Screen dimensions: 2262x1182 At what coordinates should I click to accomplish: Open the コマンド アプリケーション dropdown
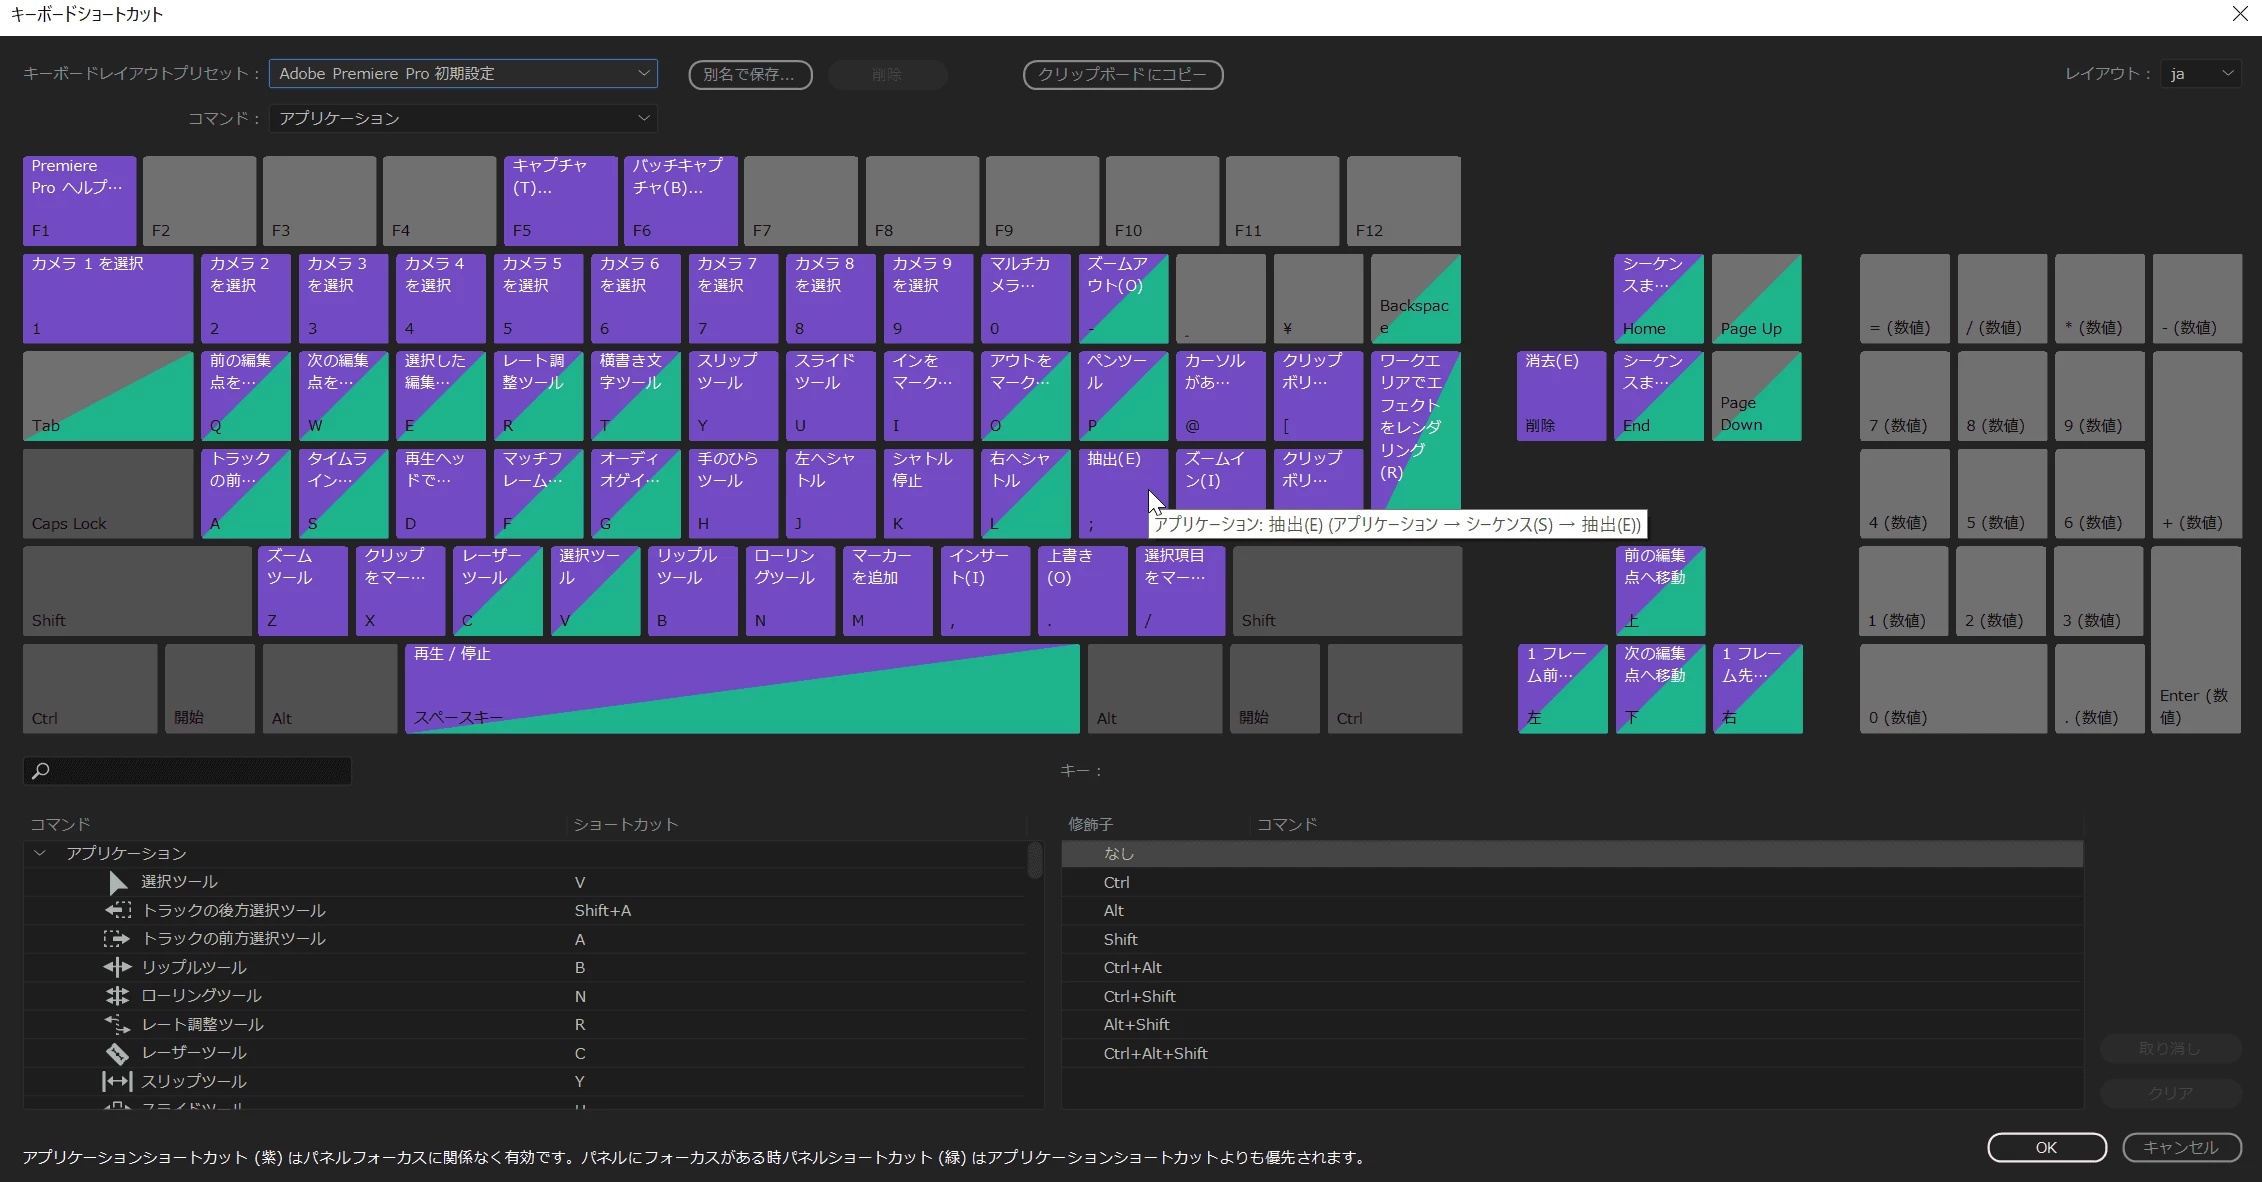click(x=463, y=118)
